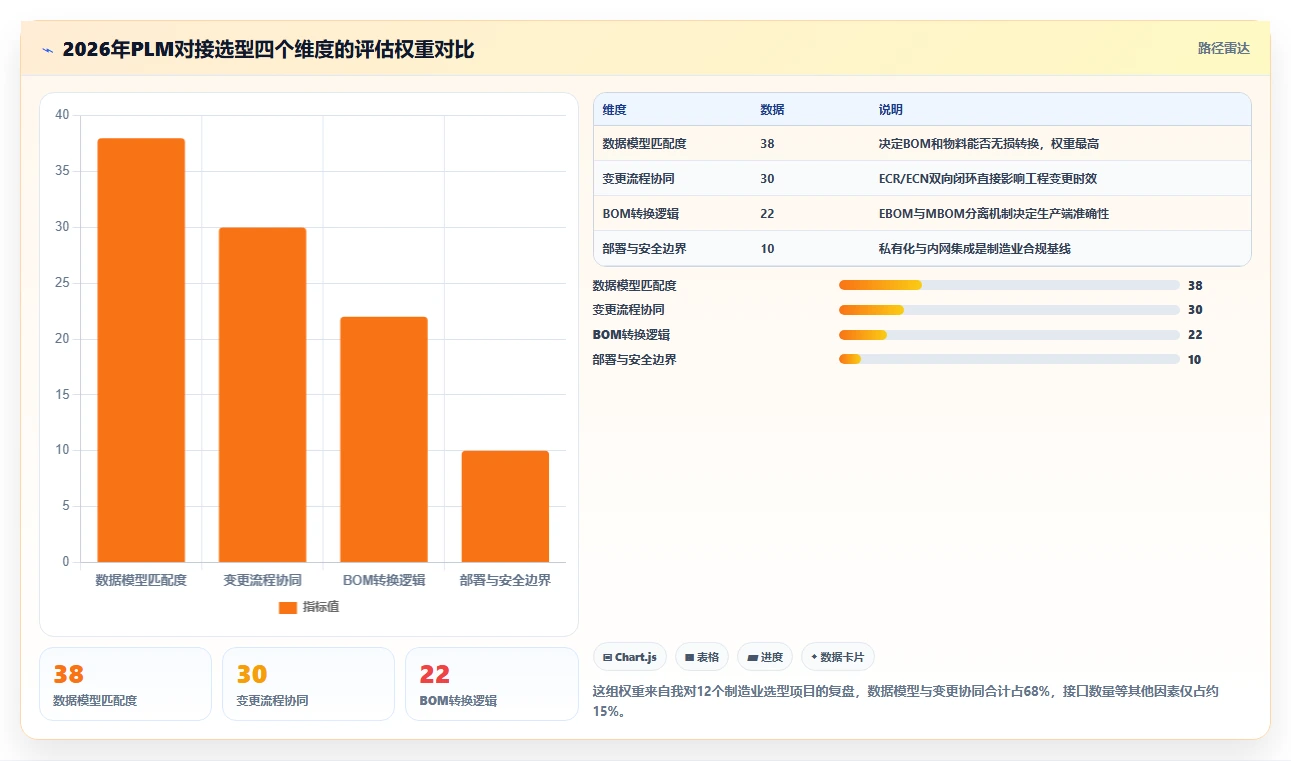The height and width of the screenshot is (761, 1291).
Task: Click the 变更流程协同 label in progress list
Action: (x=629, y=310)
